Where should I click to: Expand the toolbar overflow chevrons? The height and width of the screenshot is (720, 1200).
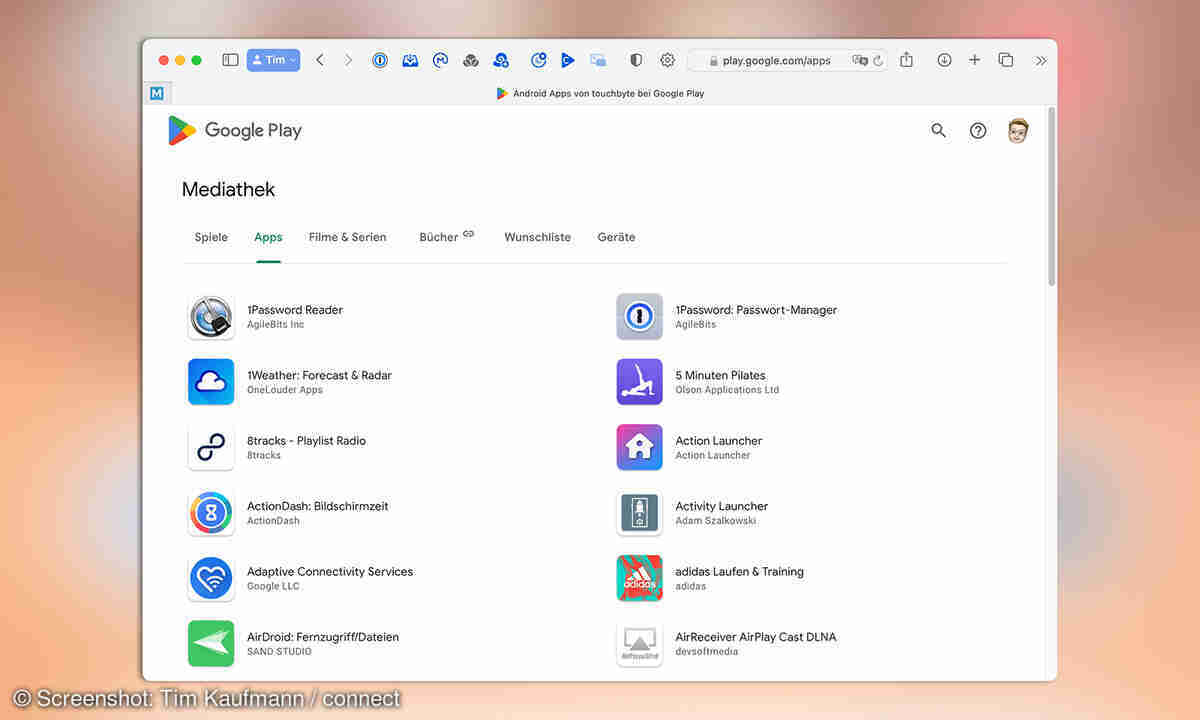click(x=1041, y=60)
